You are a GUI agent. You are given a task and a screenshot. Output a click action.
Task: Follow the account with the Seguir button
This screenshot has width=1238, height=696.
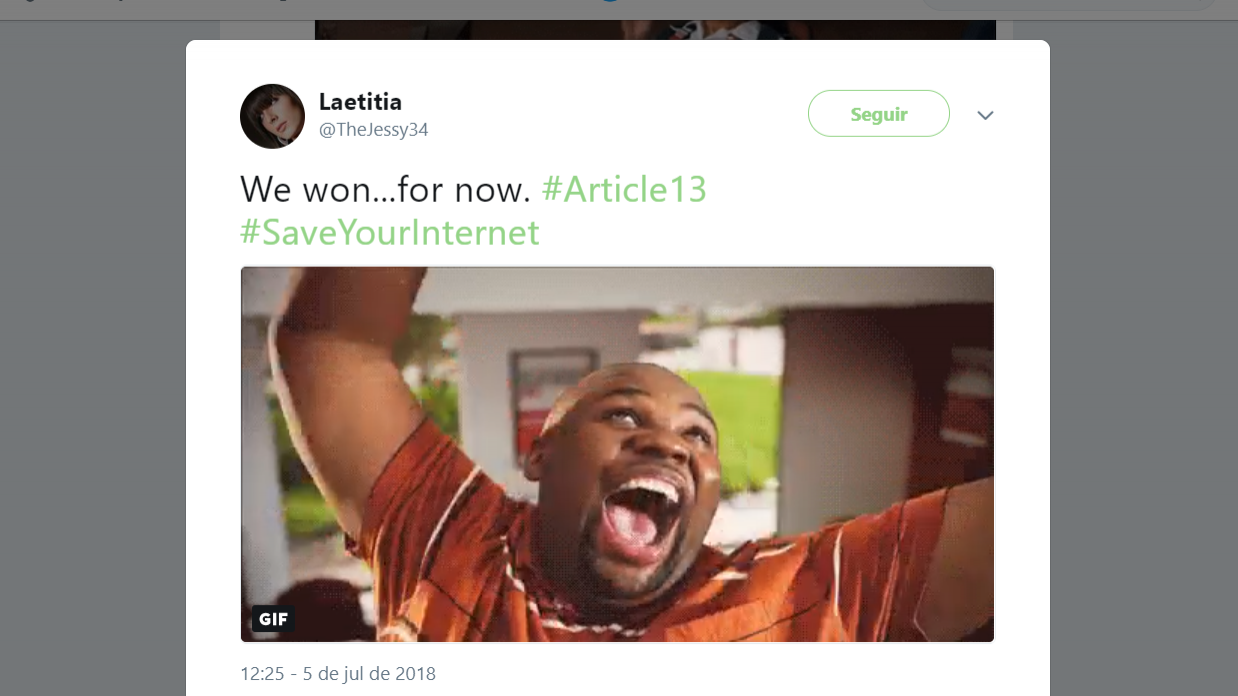878,114
